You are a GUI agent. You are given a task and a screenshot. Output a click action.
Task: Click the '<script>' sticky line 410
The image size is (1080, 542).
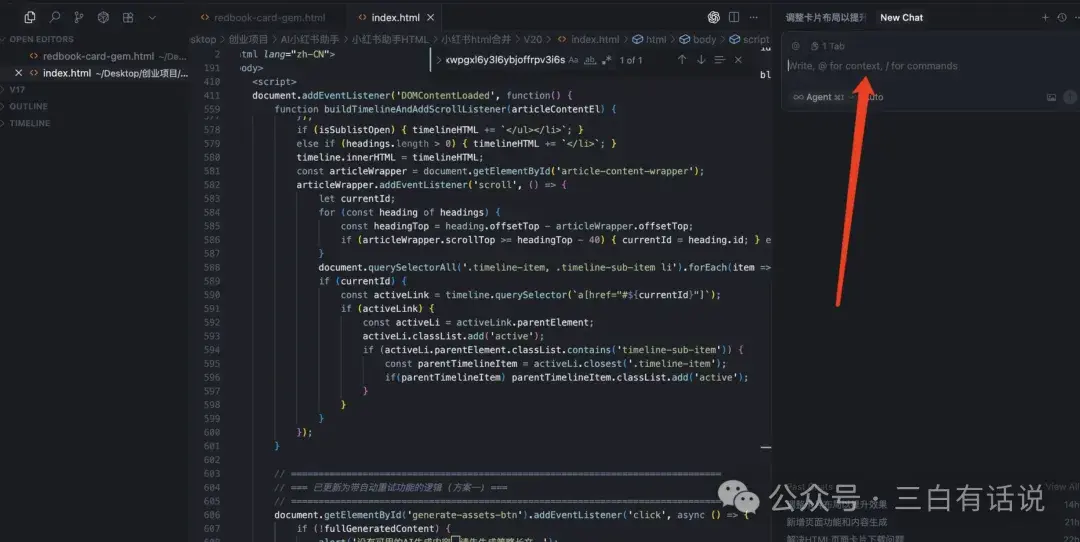[x=274, y=82]
